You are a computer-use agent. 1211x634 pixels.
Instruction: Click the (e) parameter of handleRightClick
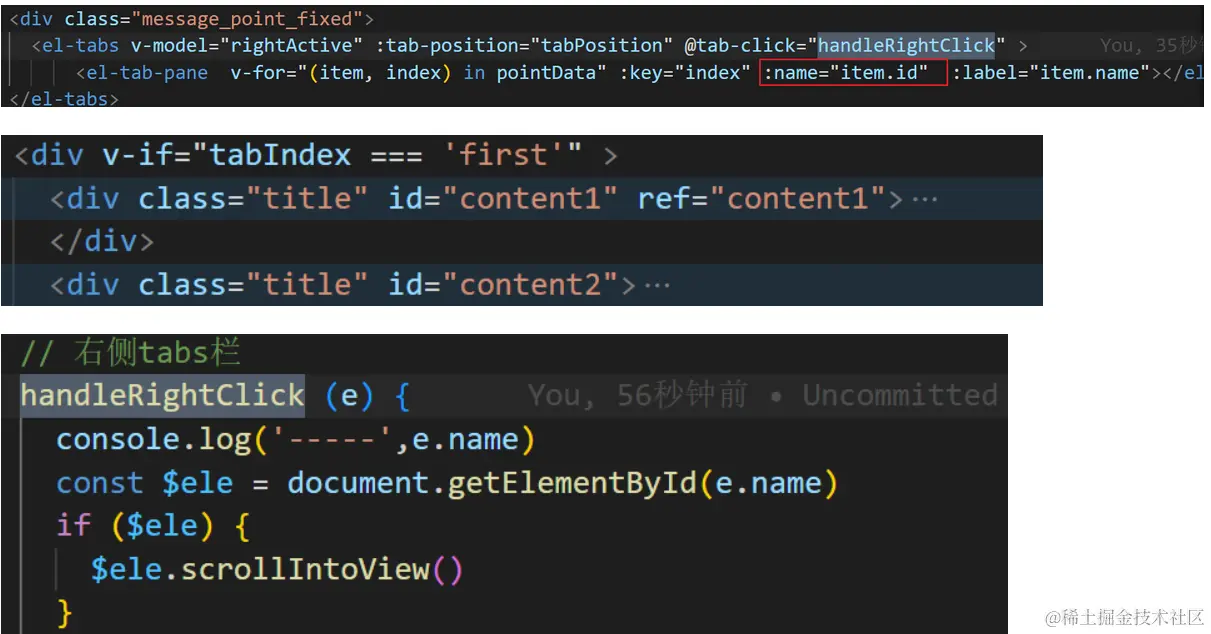pos(348,395)
